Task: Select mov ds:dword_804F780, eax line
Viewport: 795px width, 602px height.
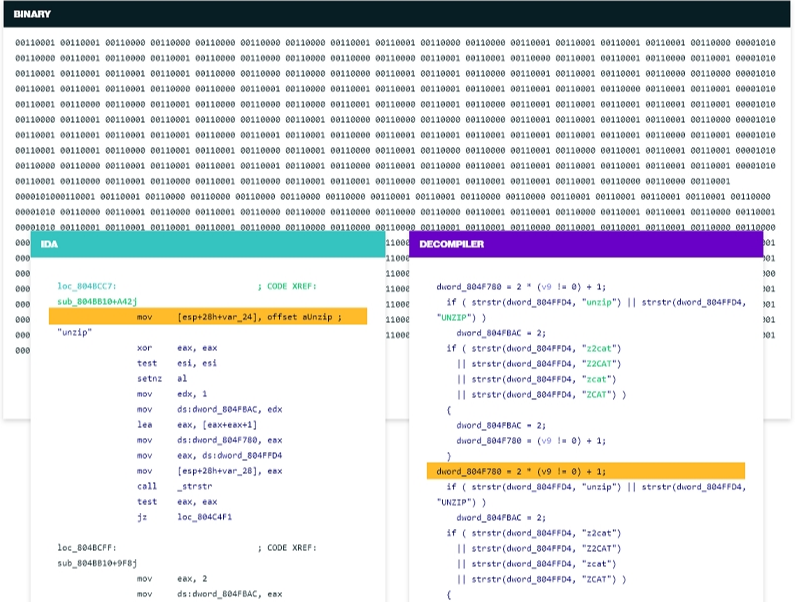Action: [x=210, y=440]
